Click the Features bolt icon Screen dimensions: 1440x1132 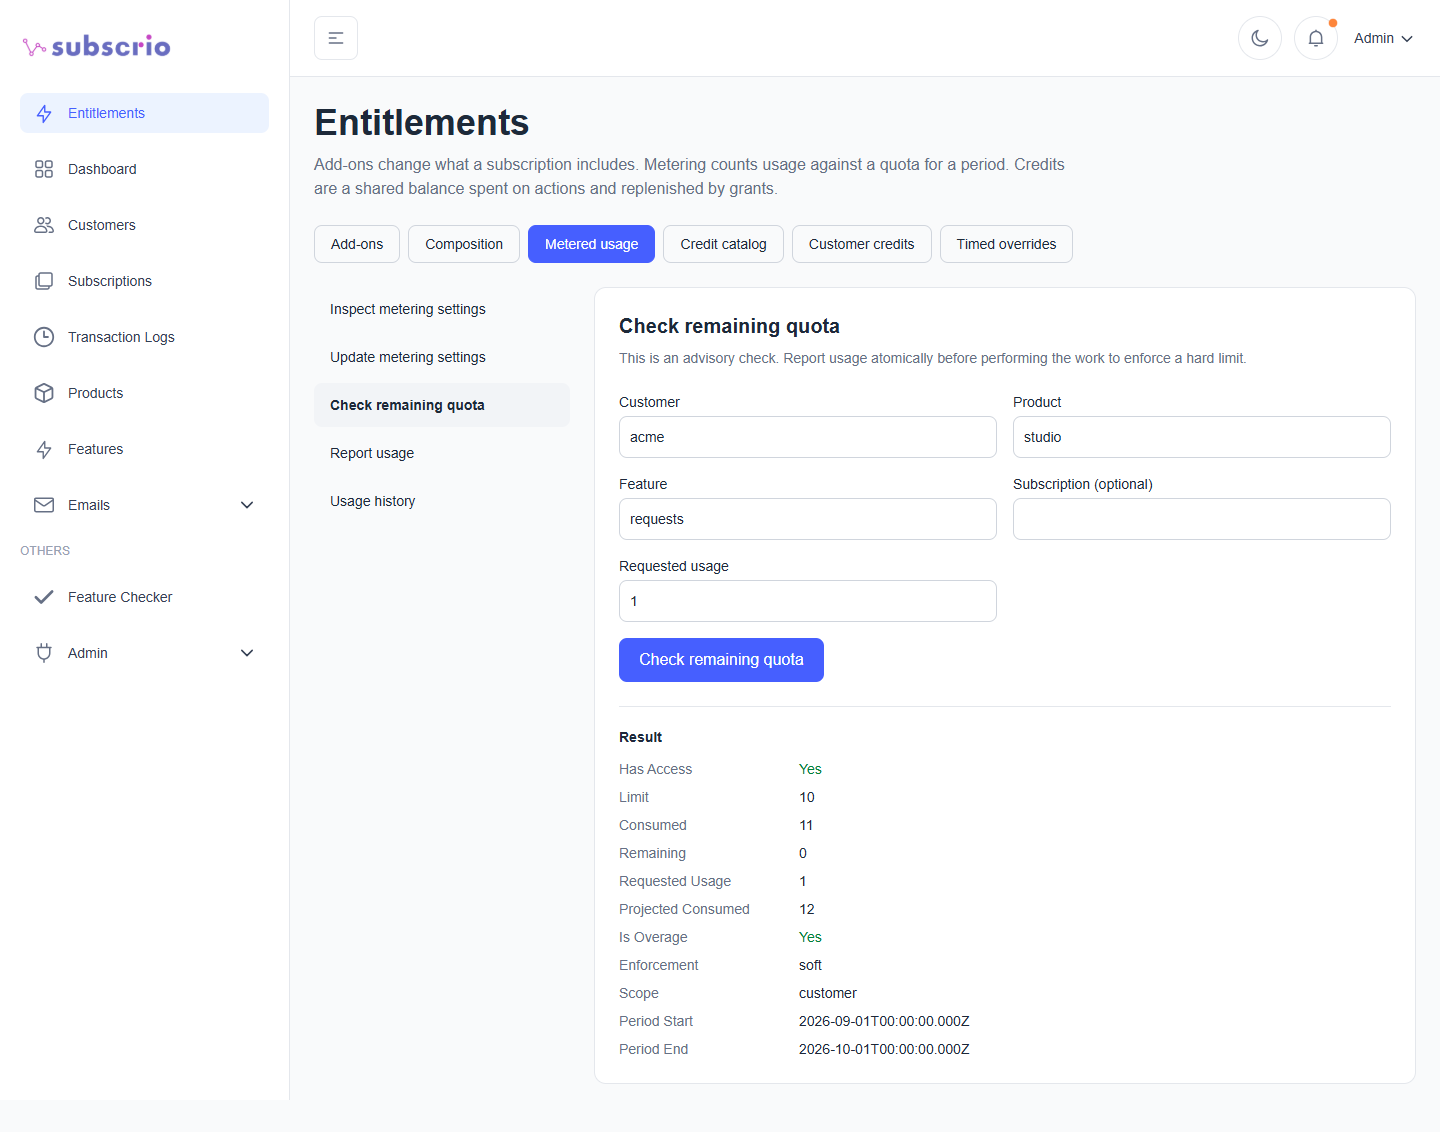[44, 449]
